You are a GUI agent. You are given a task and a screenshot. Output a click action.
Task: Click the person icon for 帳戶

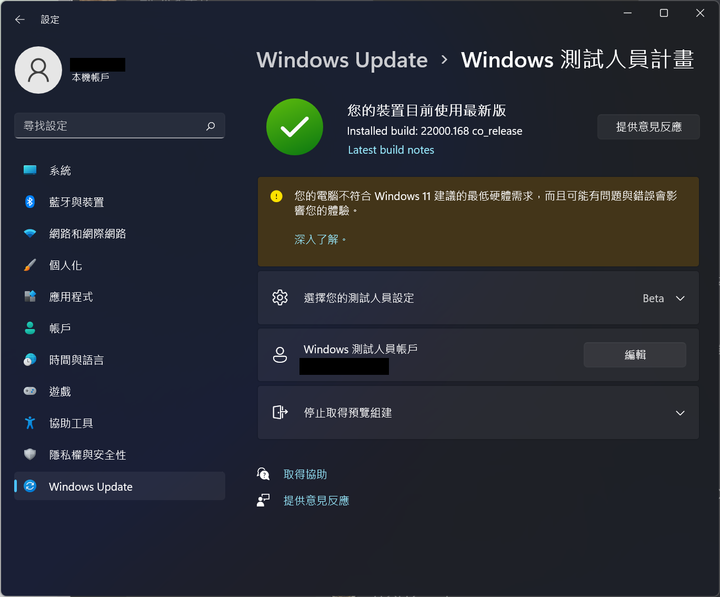pyautogui.click(x=30, y=328)
